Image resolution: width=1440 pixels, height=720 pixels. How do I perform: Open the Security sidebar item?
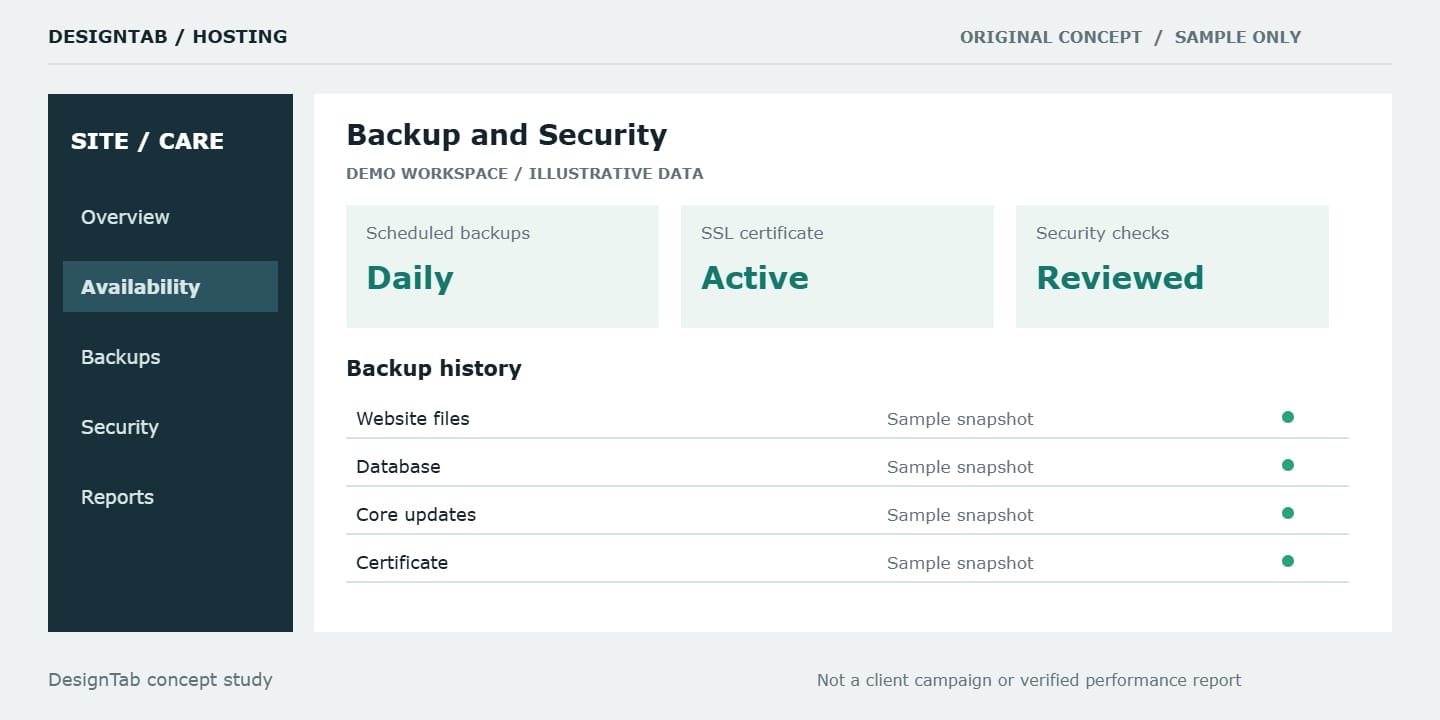tap(120, 427)
